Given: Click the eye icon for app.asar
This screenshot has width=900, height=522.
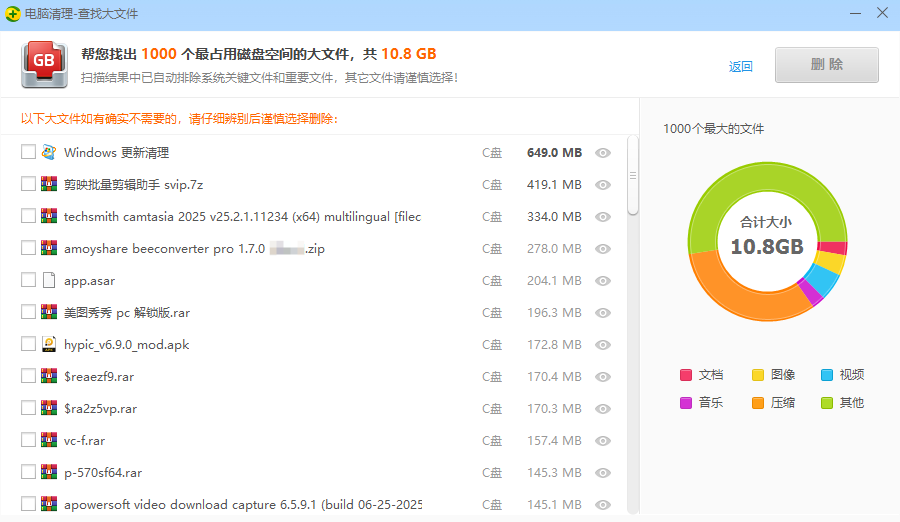Looking at the screenshot, I should click(602, 281).
